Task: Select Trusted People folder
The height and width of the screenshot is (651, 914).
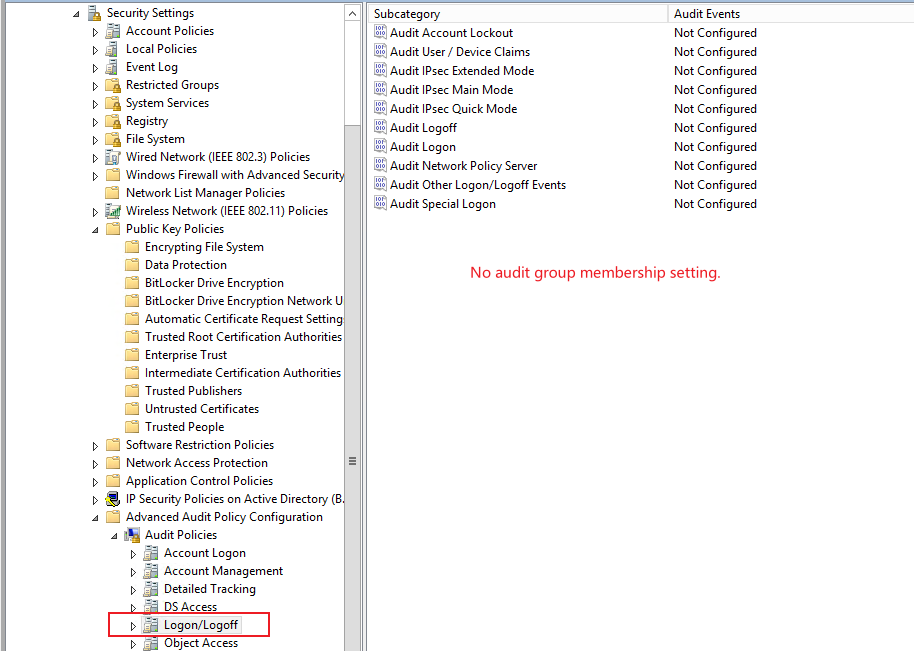Action: point(184,427)
